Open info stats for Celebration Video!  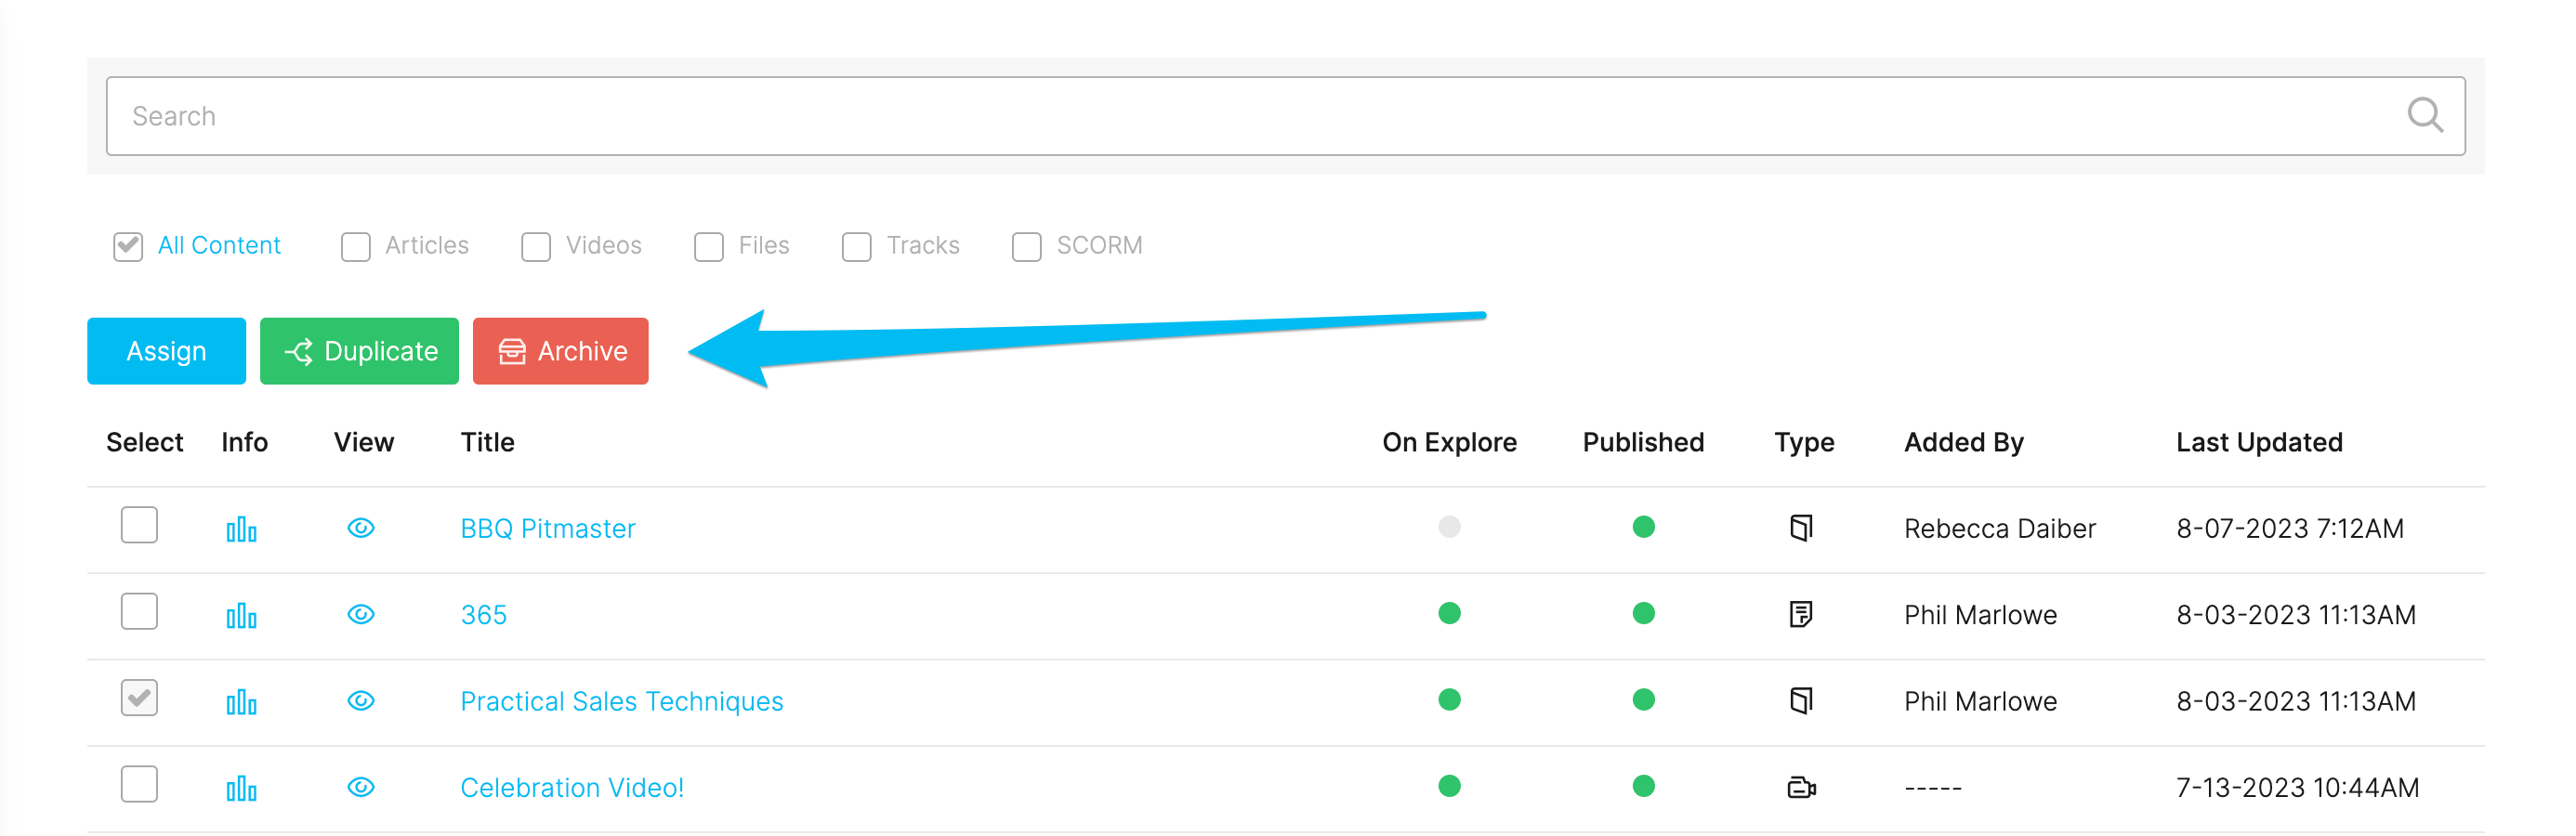(x=241, y=788)
